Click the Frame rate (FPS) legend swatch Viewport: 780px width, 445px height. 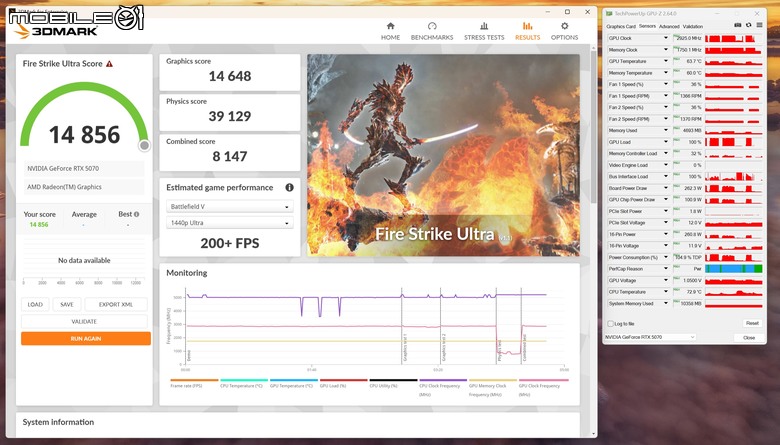coord(195,380)
